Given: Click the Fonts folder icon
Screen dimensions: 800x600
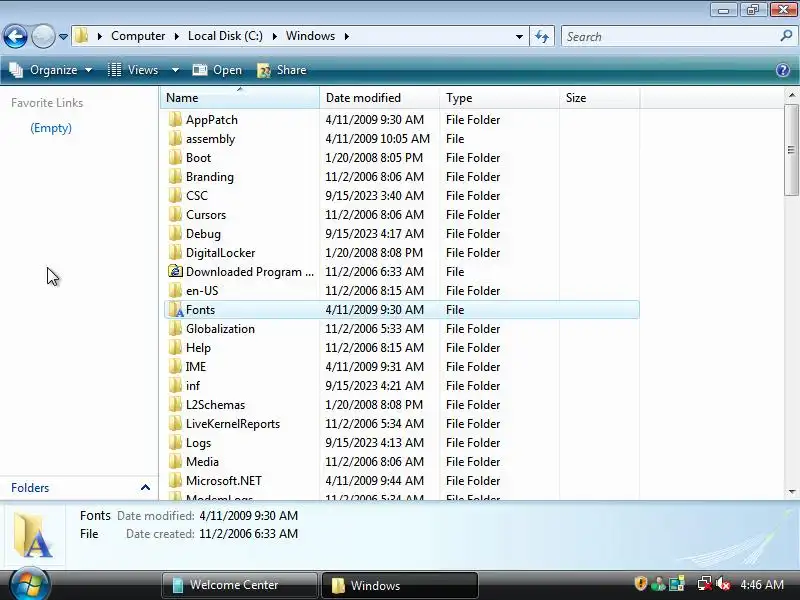Looking at the screenshot, I should point(176,310).
